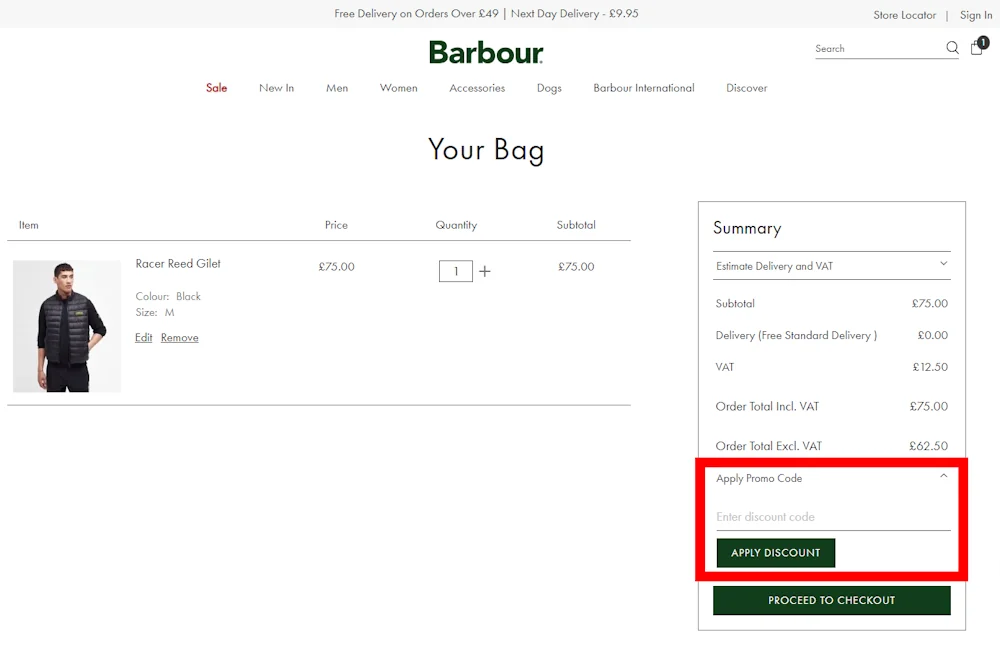This screenshot has width=1000, height=645.
Task: Open the New In menu
Action: 276,88
